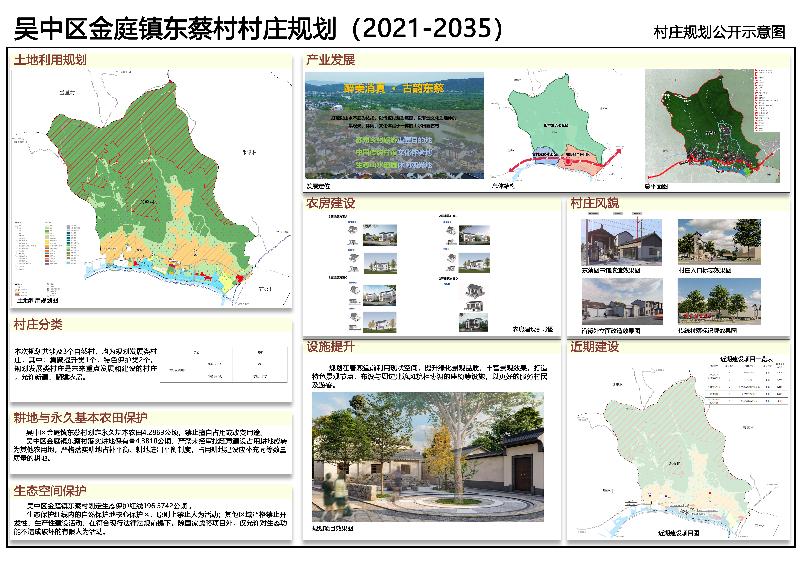Click the 土地利用规划 section heading
Image resolution: width=800 pixels, height=565 pixels.
(51, 61)
